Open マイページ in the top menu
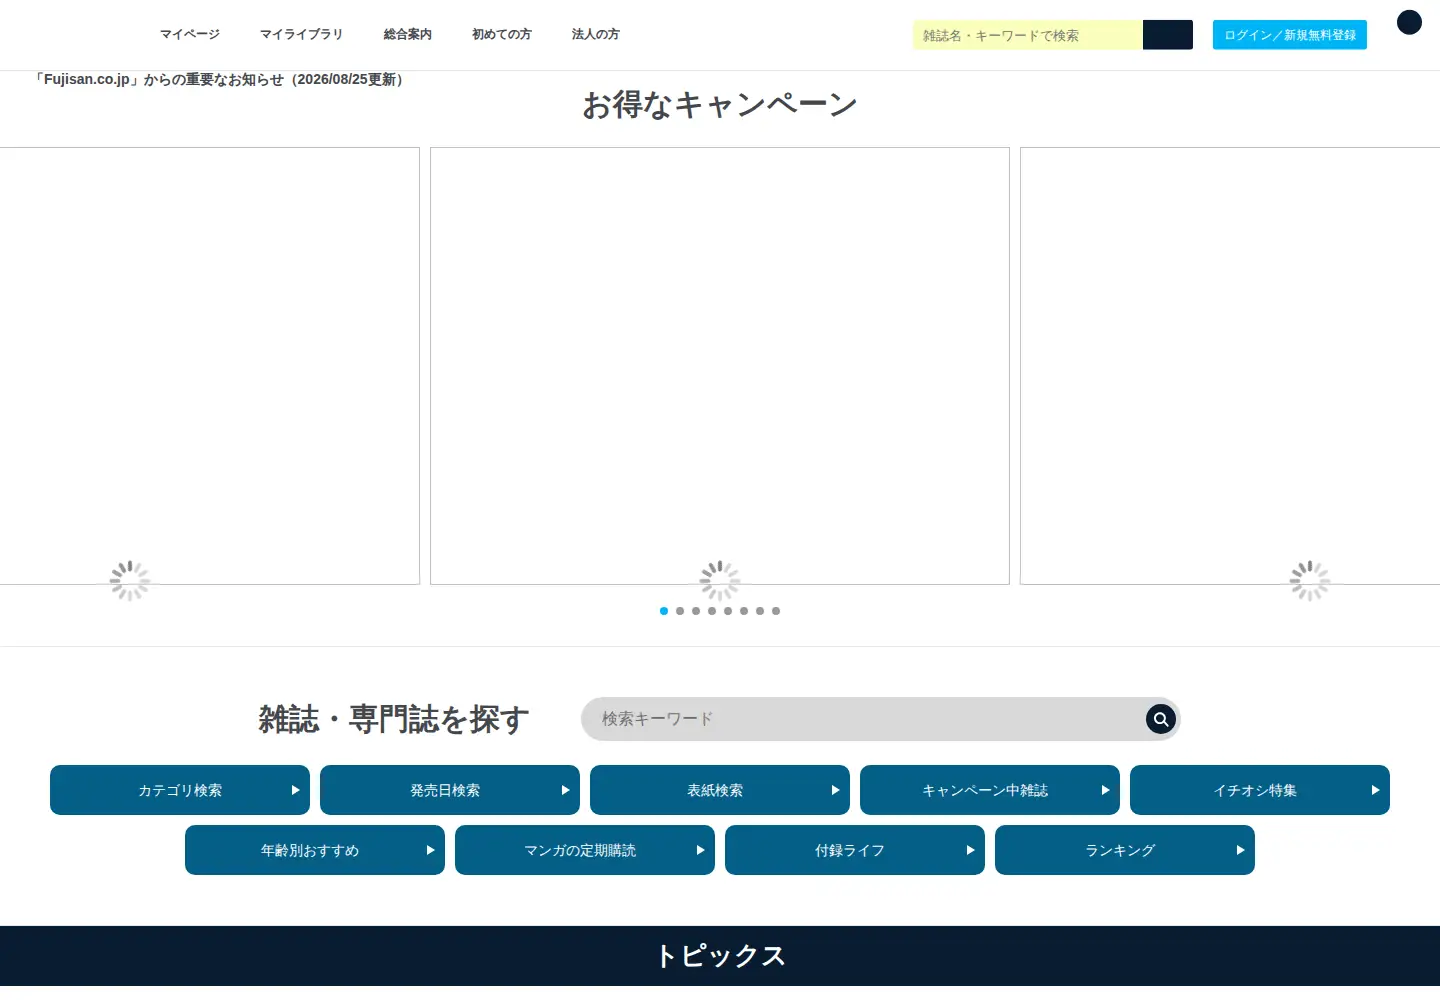Image resolution: width=1440 pixels, height=1000 pixels. pyautogui.click(x=190, y=34)
